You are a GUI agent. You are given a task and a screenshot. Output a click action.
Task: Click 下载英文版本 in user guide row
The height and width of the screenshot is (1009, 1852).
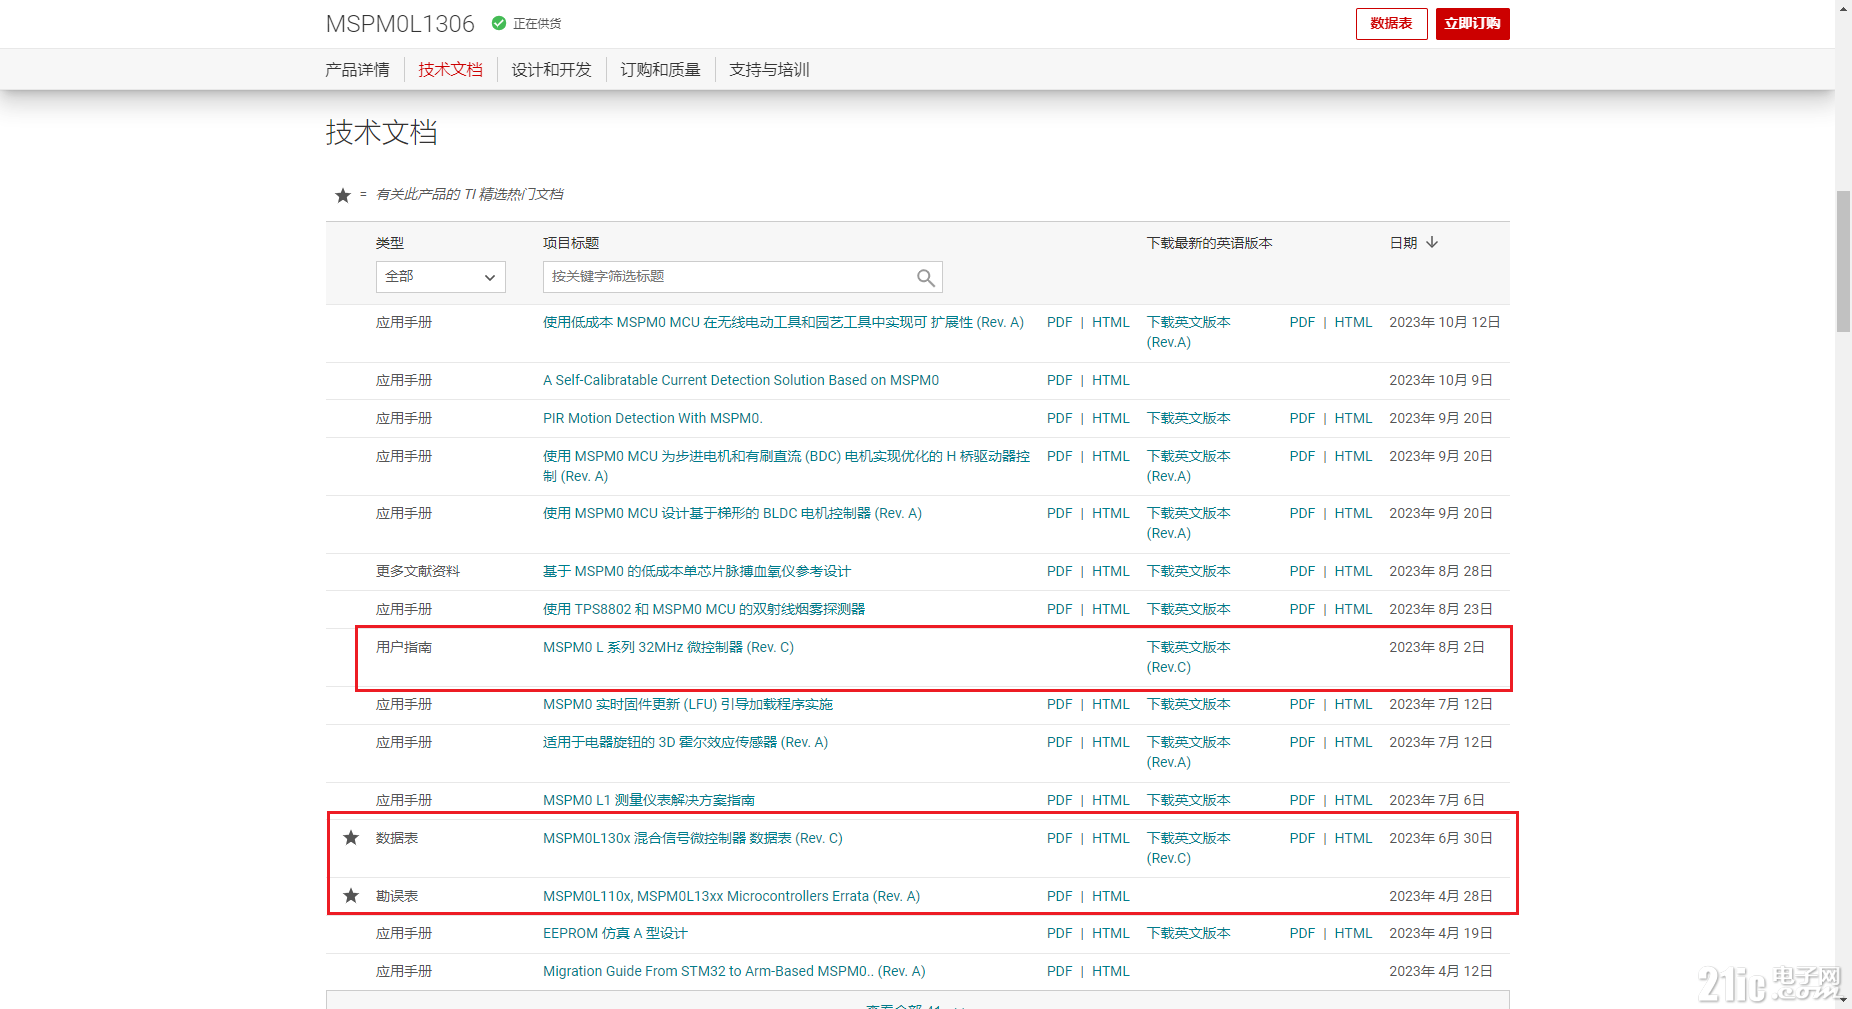(1188, 657)
